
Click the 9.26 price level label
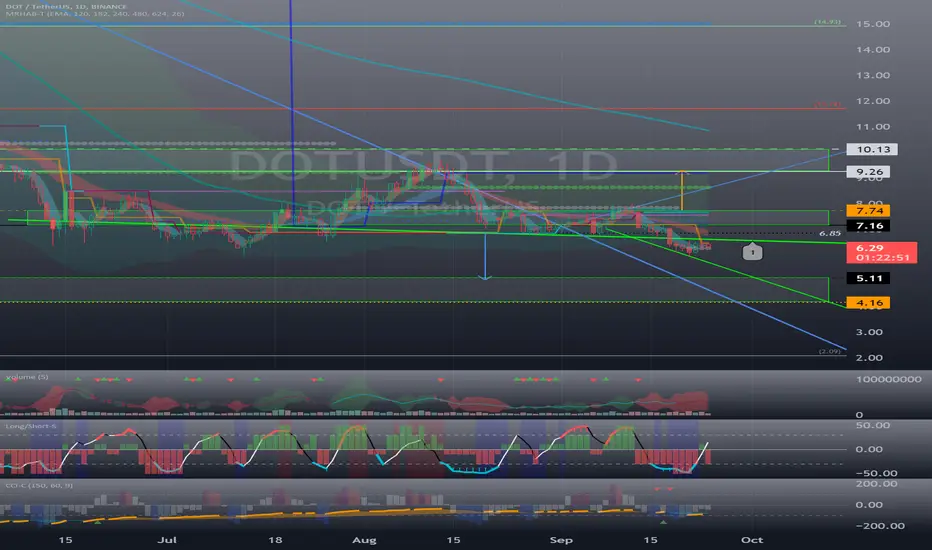tap(868, 172)
